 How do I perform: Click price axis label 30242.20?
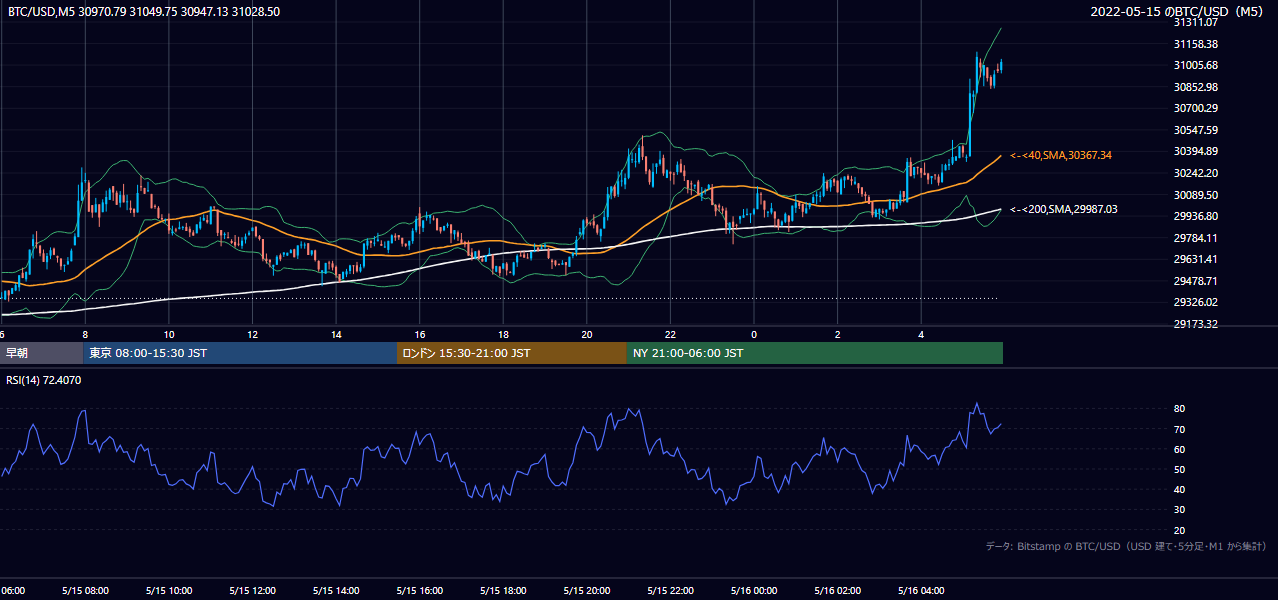(x=1195, y=173)
